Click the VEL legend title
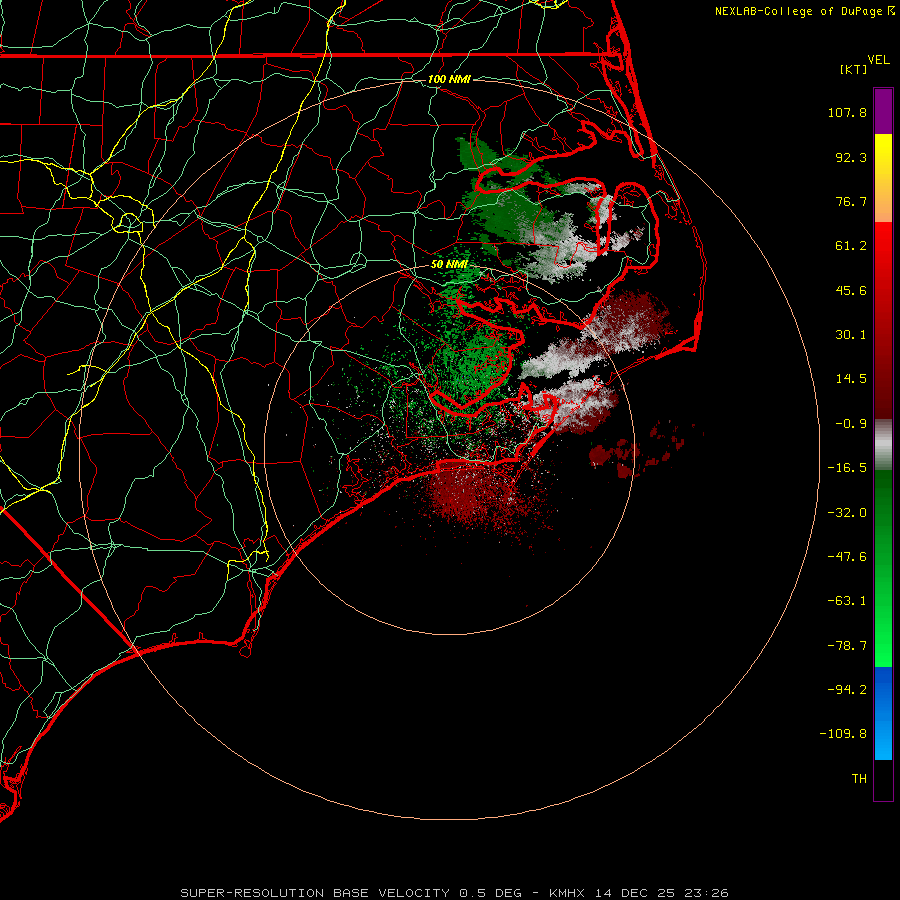This screenshot has height=900, width=900. pos(878,59)
